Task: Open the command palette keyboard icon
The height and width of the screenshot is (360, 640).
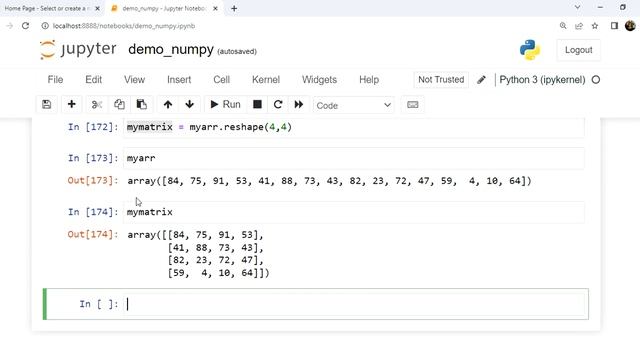Action: click(x=413, y=104)
